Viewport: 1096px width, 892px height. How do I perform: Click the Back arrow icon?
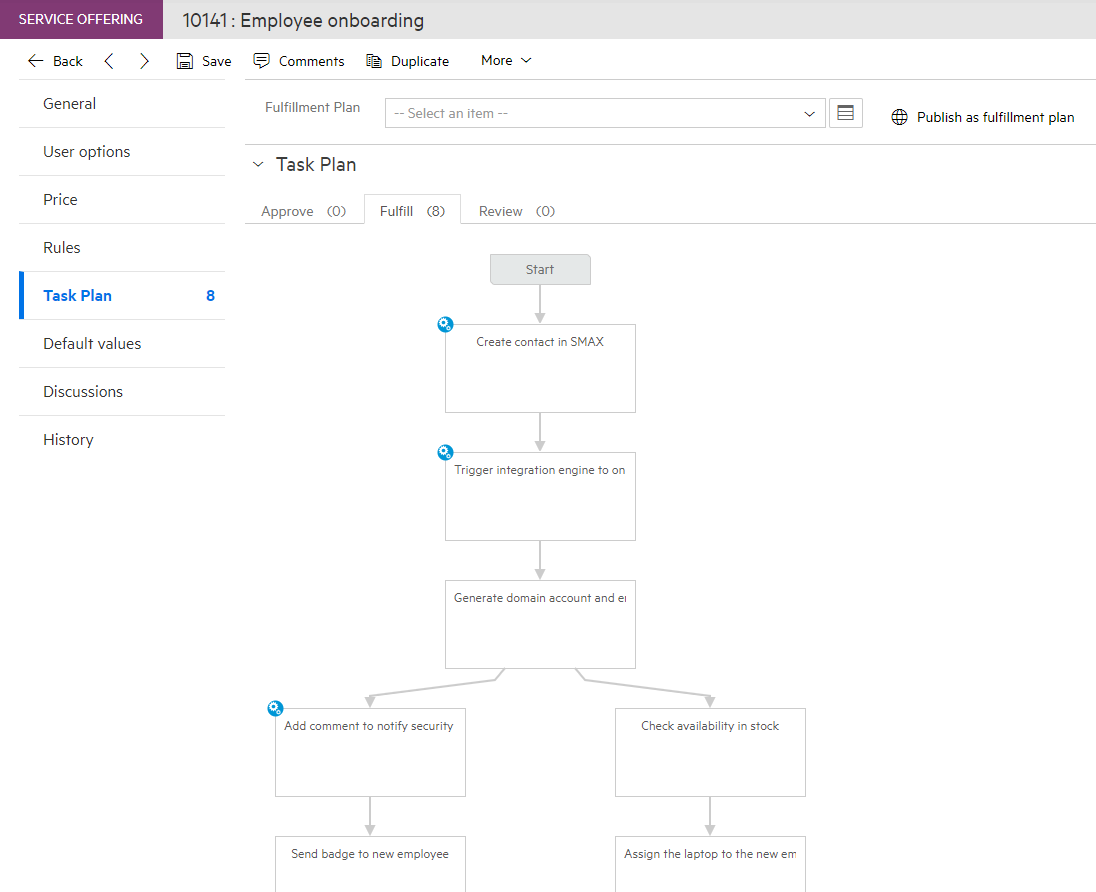pos(34,60)
